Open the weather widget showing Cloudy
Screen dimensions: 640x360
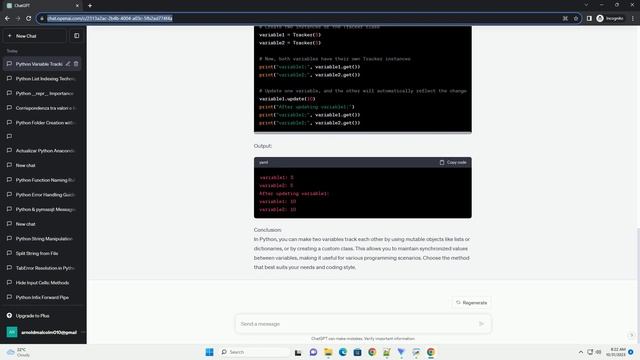(18, 352)
